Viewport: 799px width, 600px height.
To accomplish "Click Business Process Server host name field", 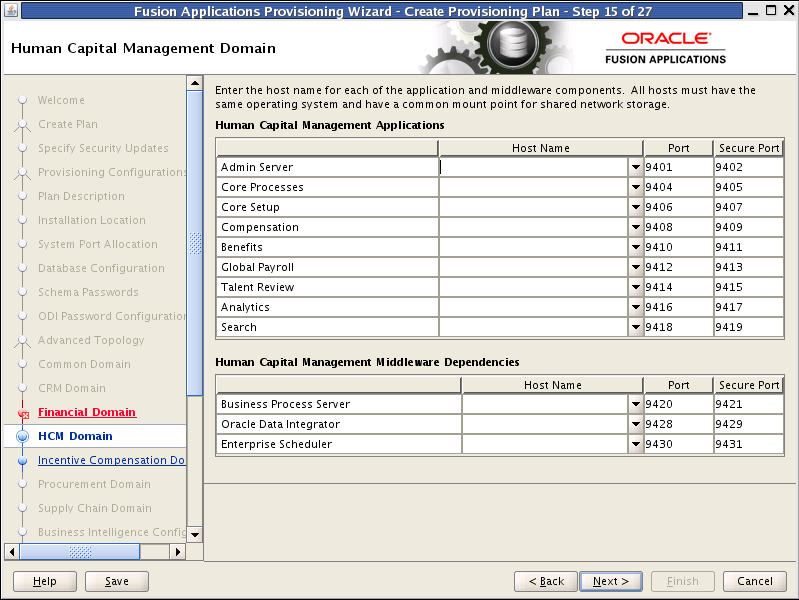I will [545, 404].
